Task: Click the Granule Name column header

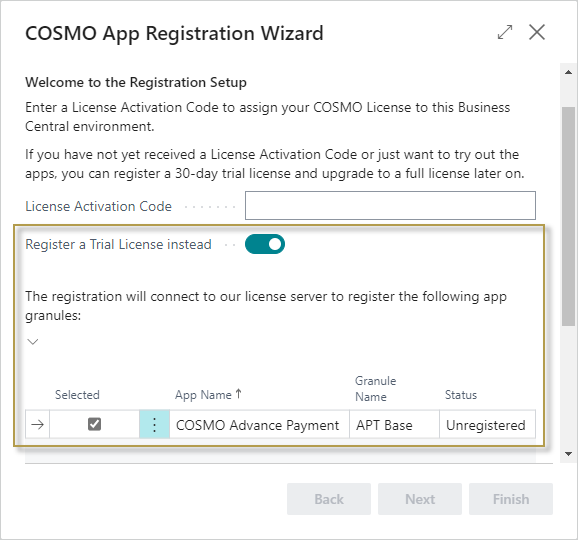Action: (375, 389)
